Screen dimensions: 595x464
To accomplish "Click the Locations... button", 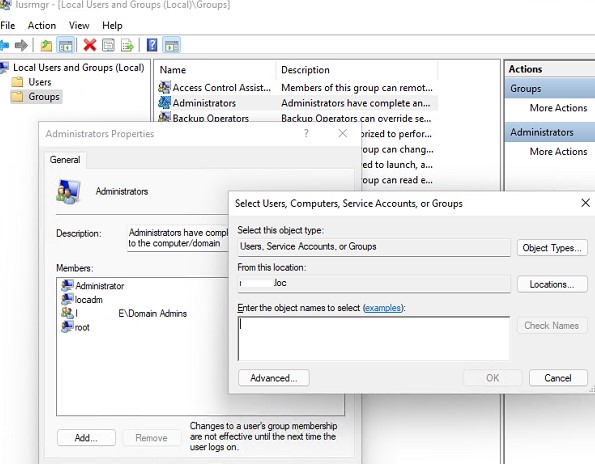I will tap(552, 284).
